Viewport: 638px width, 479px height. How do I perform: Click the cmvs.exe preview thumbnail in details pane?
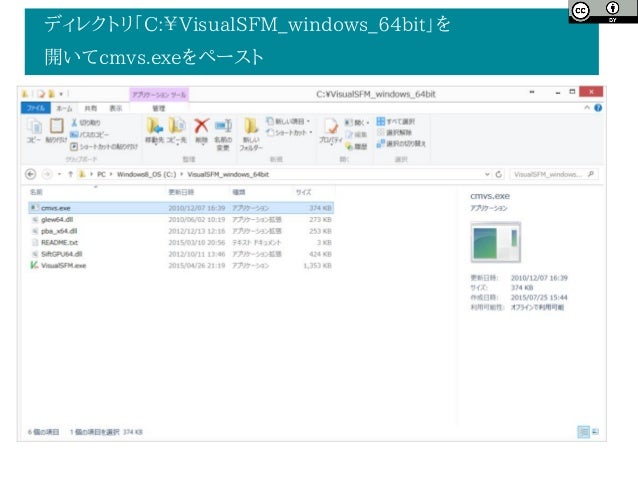click(x=496, y=242)
